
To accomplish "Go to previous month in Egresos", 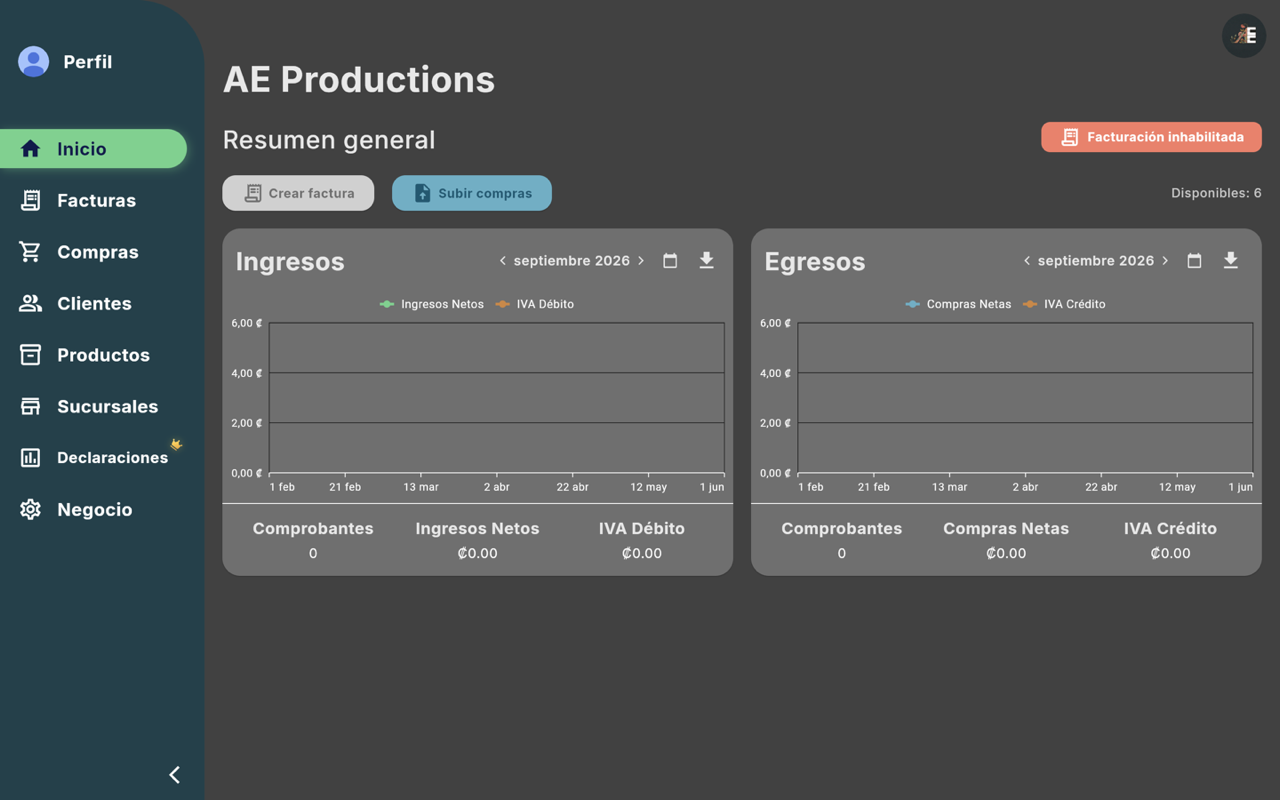I will coord(1026,261).
